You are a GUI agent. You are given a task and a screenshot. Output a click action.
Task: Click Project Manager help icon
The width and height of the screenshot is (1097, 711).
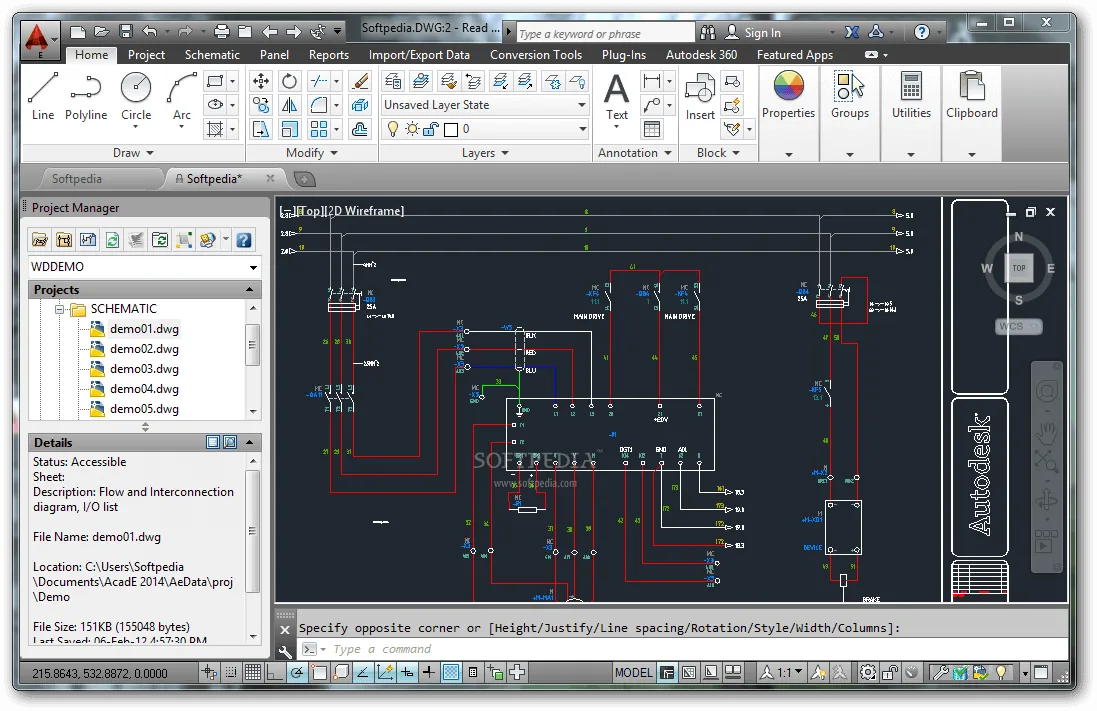(x=243, y=240)
